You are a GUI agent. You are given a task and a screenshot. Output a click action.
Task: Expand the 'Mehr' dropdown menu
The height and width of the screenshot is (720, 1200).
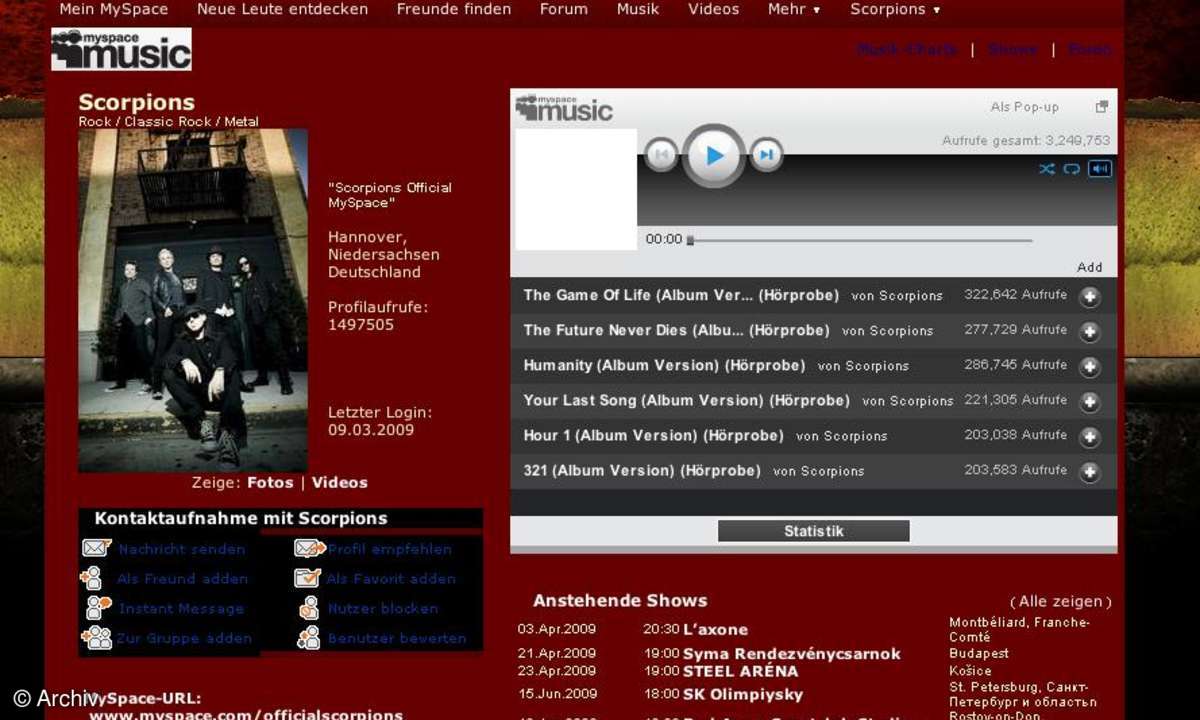(794, 9)
